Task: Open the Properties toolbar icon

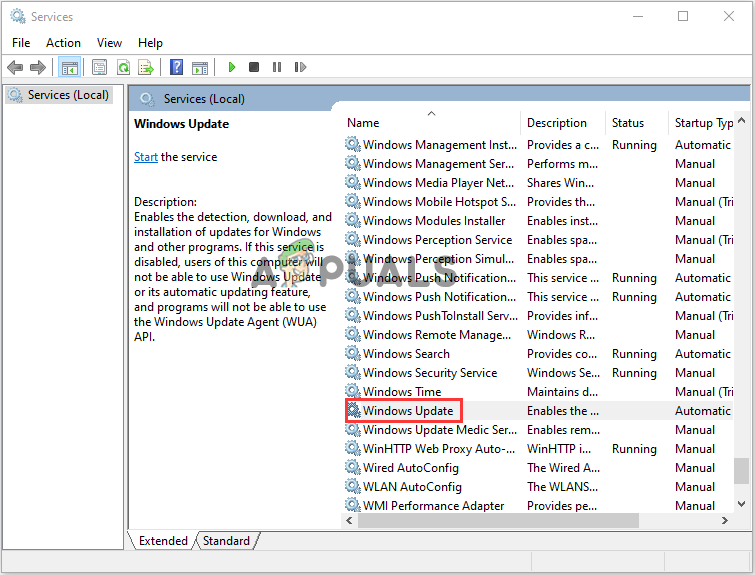Action: tap(99, 67)
